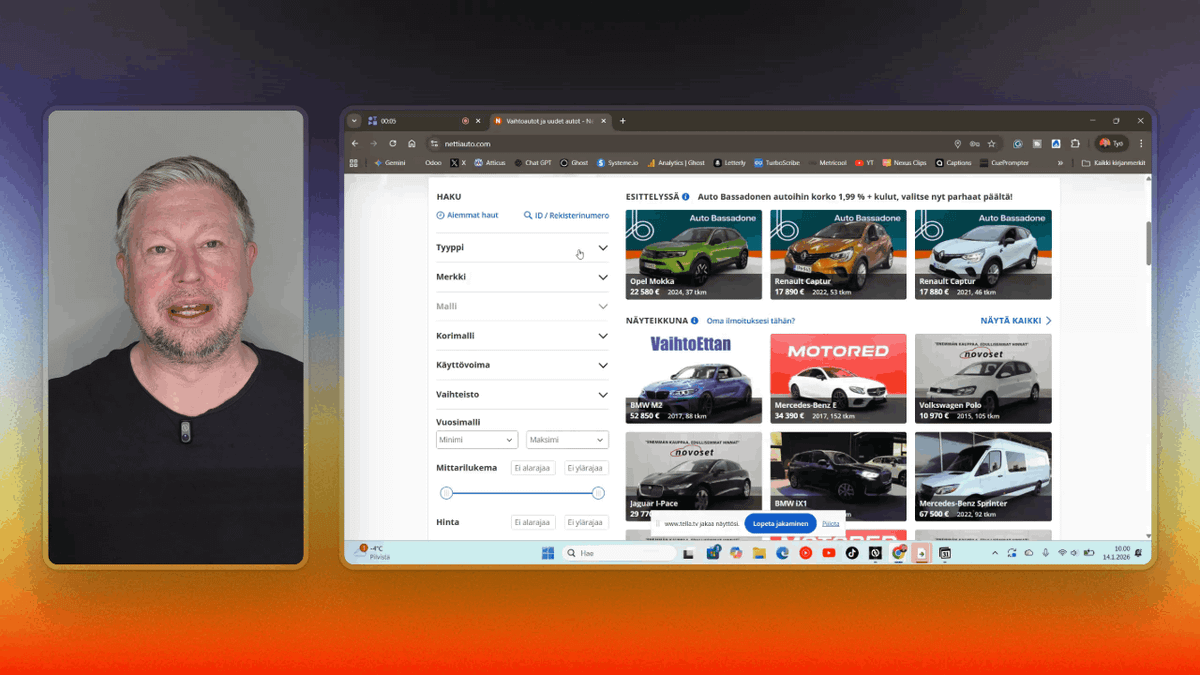This screenshot has height=675, width=1200.
Task: Open the Kaikki kirjanmerkit folder
Action: click(x=1113, y=163)
